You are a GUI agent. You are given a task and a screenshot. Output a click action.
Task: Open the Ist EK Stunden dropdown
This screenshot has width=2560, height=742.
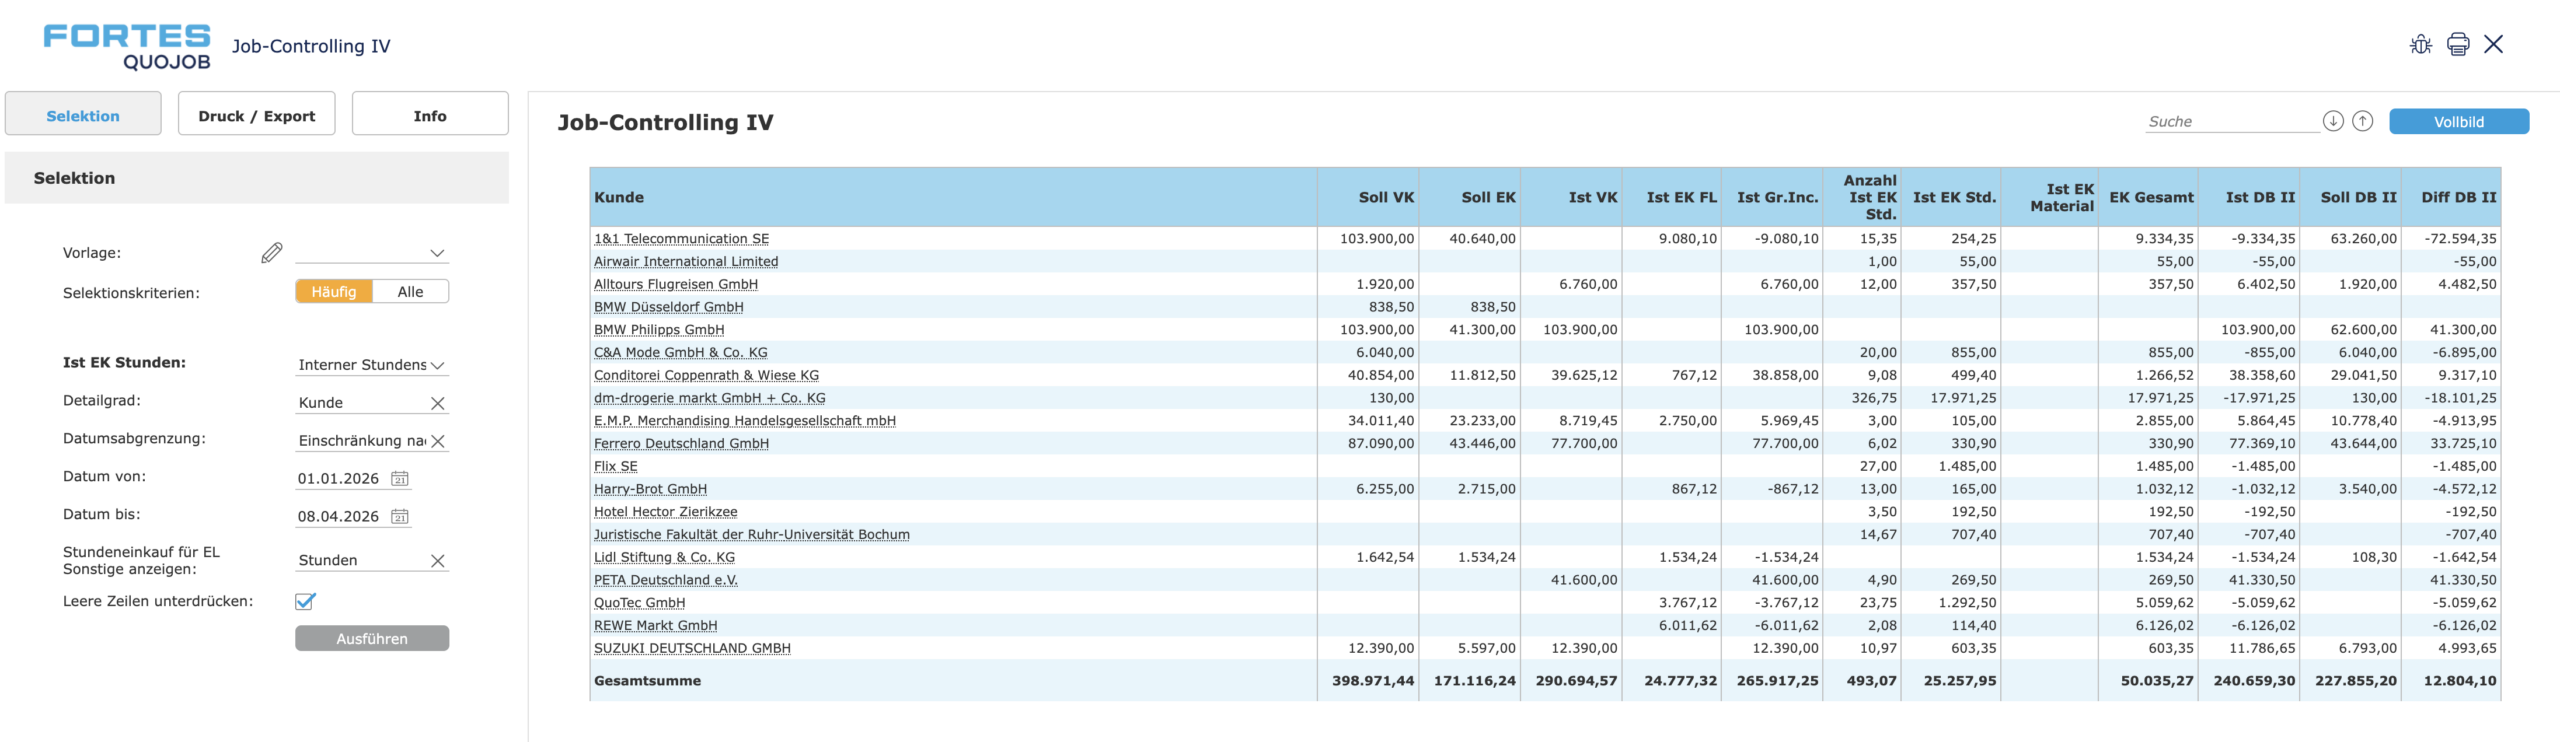[437, 365]
